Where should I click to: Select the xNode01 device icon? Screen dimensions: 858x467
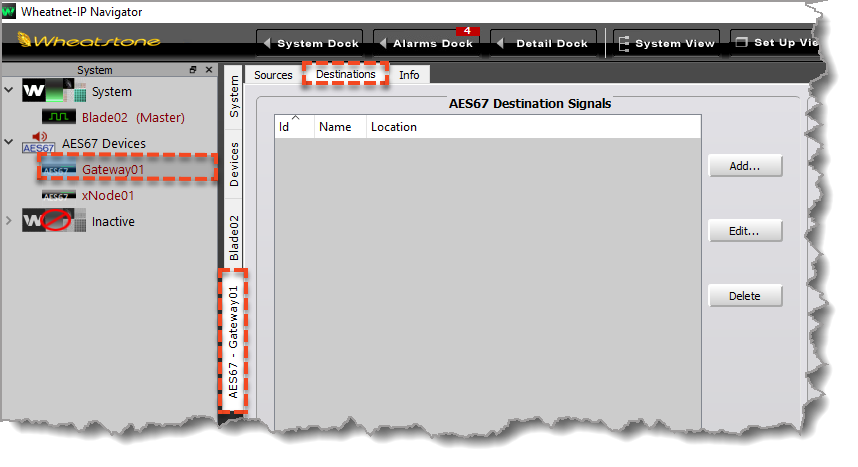pyautogui.click(x=58, y=196)
